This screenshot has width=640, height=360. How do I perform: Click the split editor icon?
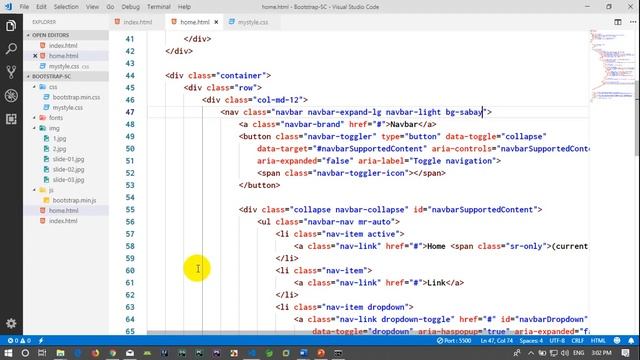[618, 22]
